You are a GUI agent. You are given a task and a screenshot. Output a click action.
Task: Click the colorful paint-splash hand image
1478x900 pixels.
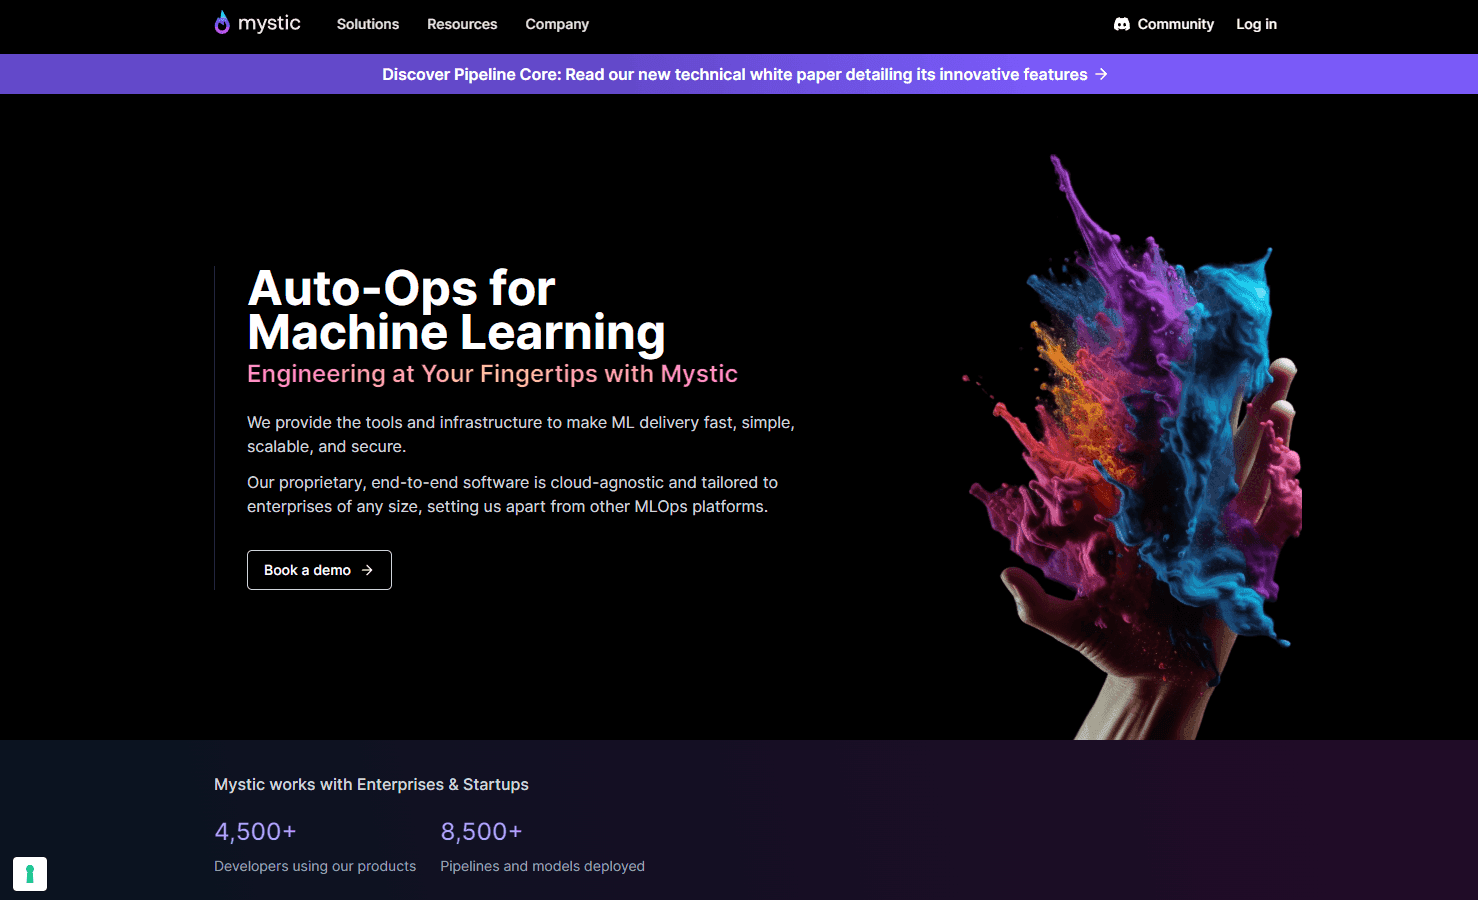pyautogui.click(x=1133, y=447)
